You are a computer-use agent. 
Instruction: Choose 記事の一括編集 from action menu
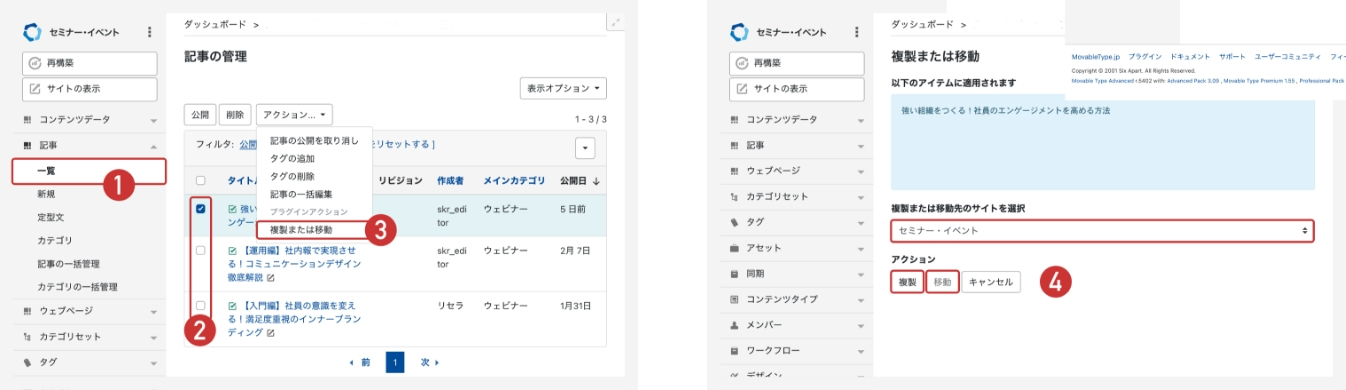coord(314,194)
